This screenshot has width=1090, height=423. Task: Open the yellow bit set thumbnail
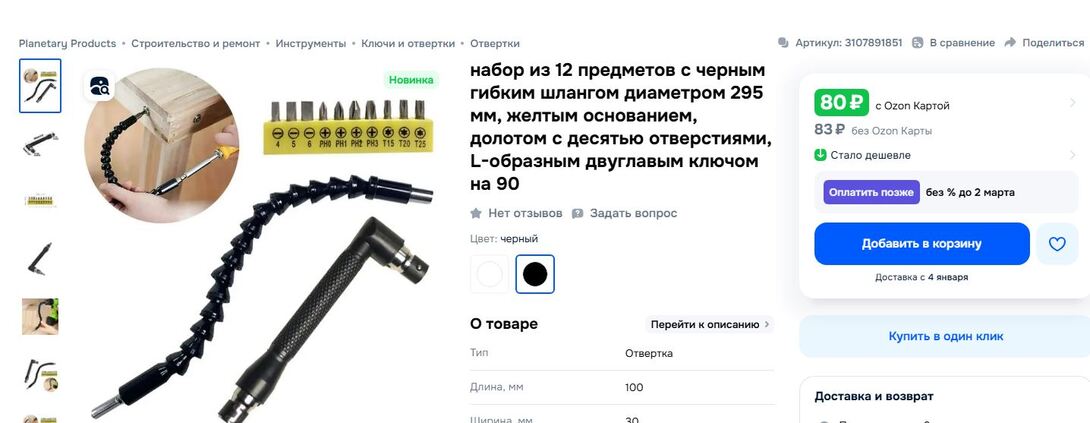click(x=40, y=201)
